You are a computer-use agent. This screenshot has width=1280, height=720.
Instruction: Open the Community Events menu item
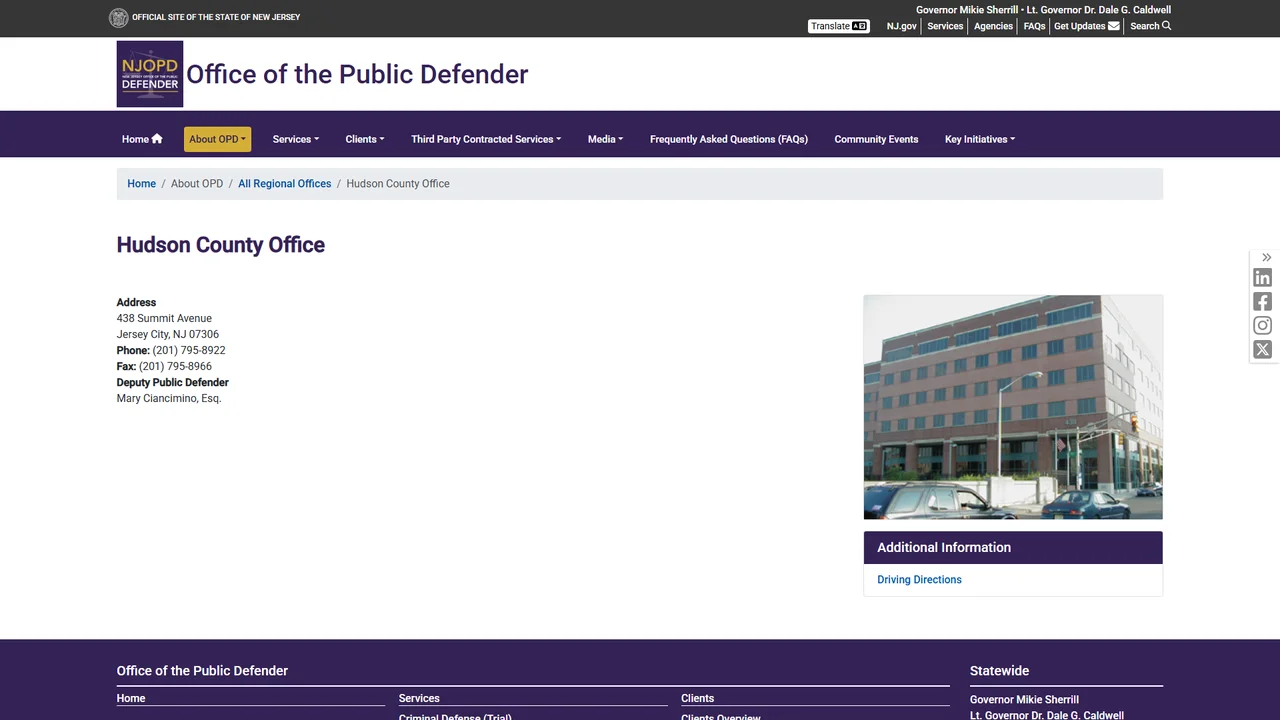[876, 139]
